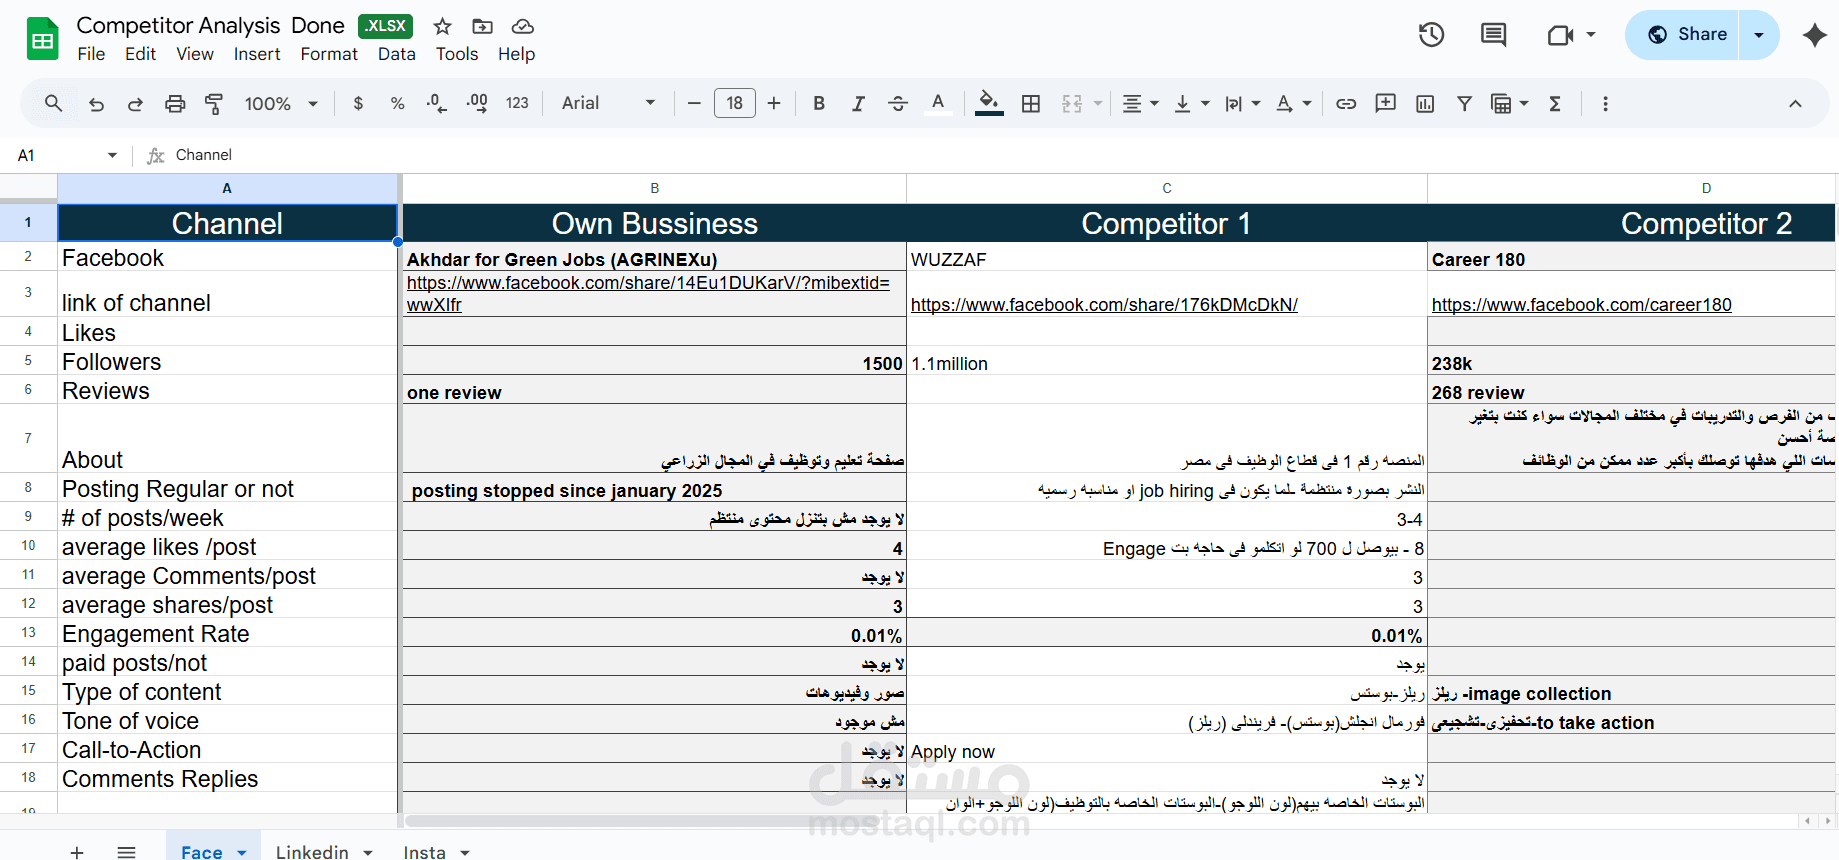The height and width of the screenshot is (860, 1839).
Task: Open the three-dot more toolbar options
Action: [1605, 103]
